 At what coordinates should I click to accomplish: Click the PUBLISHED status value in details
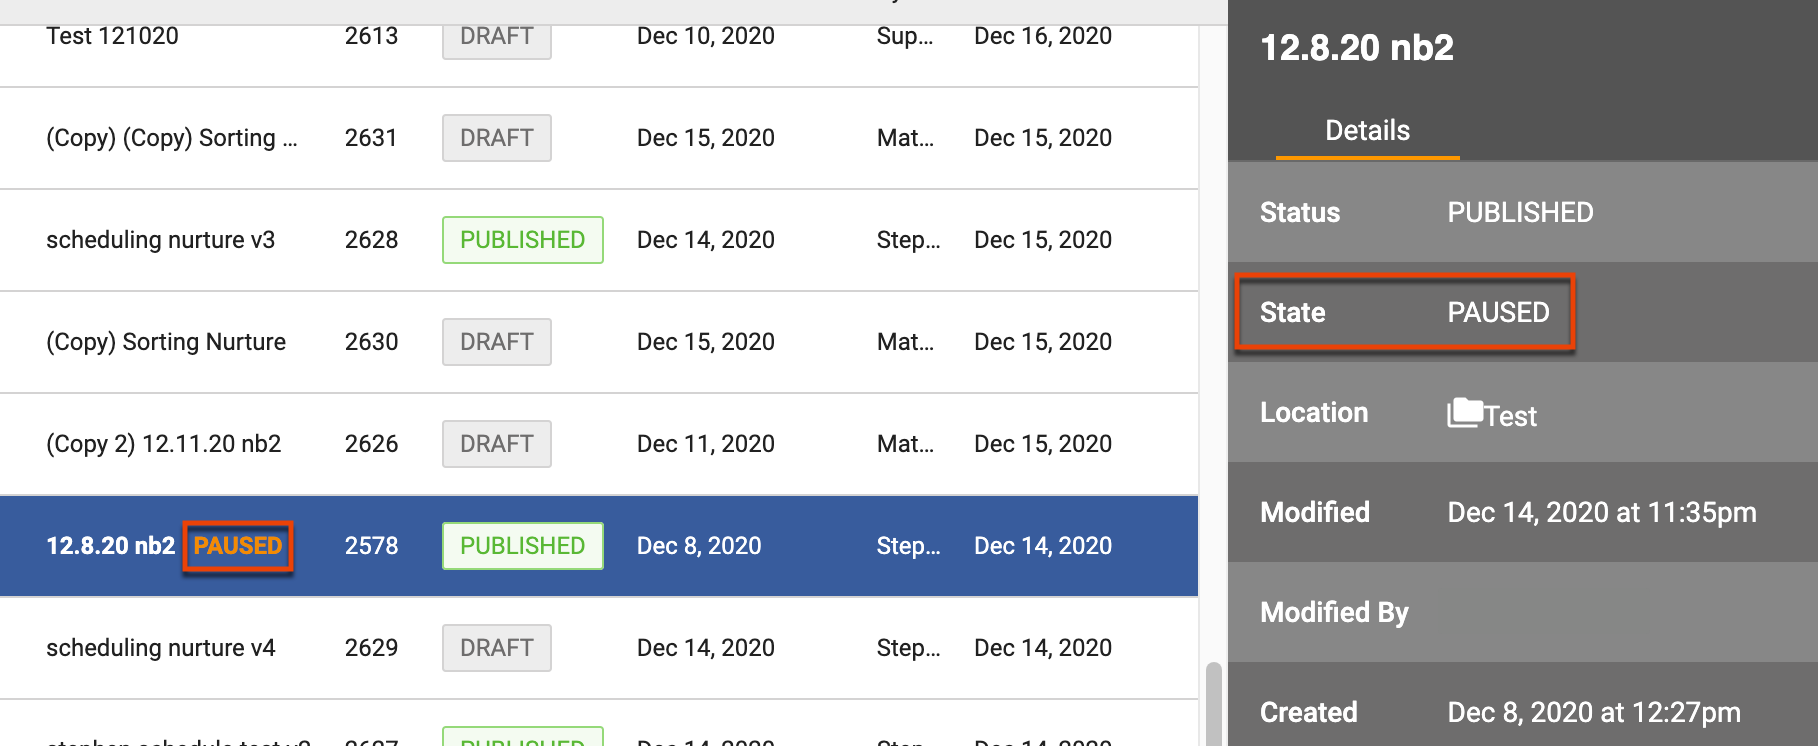(x=1520, y=212)
